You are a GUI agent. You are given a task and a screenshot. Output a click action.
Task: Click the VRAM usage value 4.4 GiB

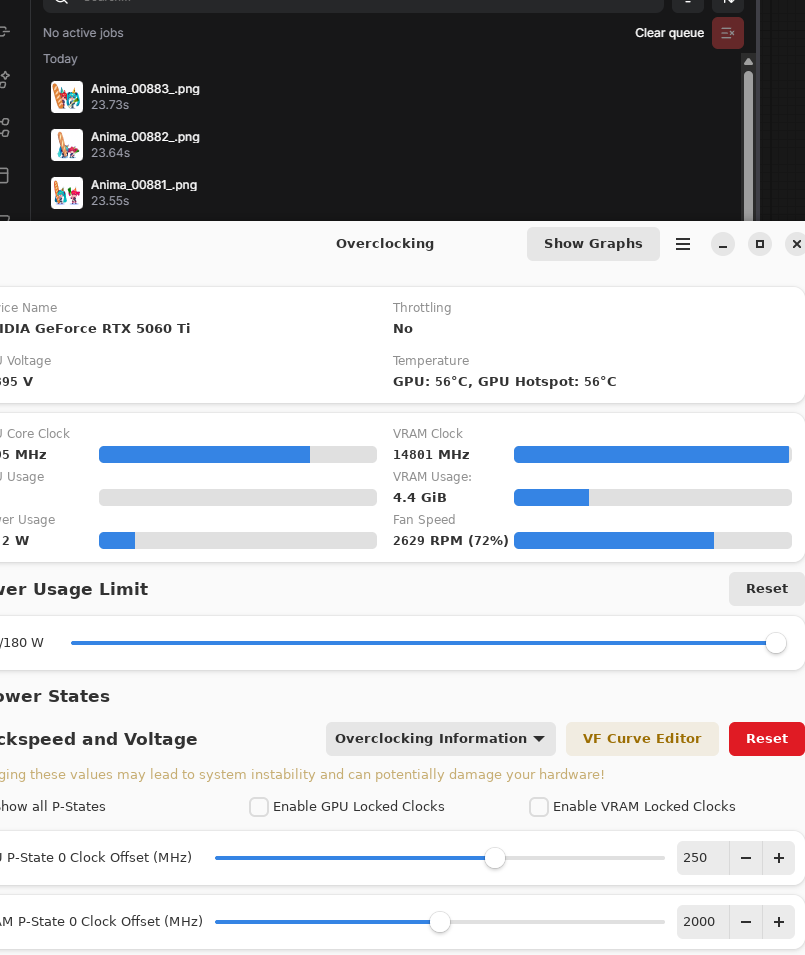420,498
